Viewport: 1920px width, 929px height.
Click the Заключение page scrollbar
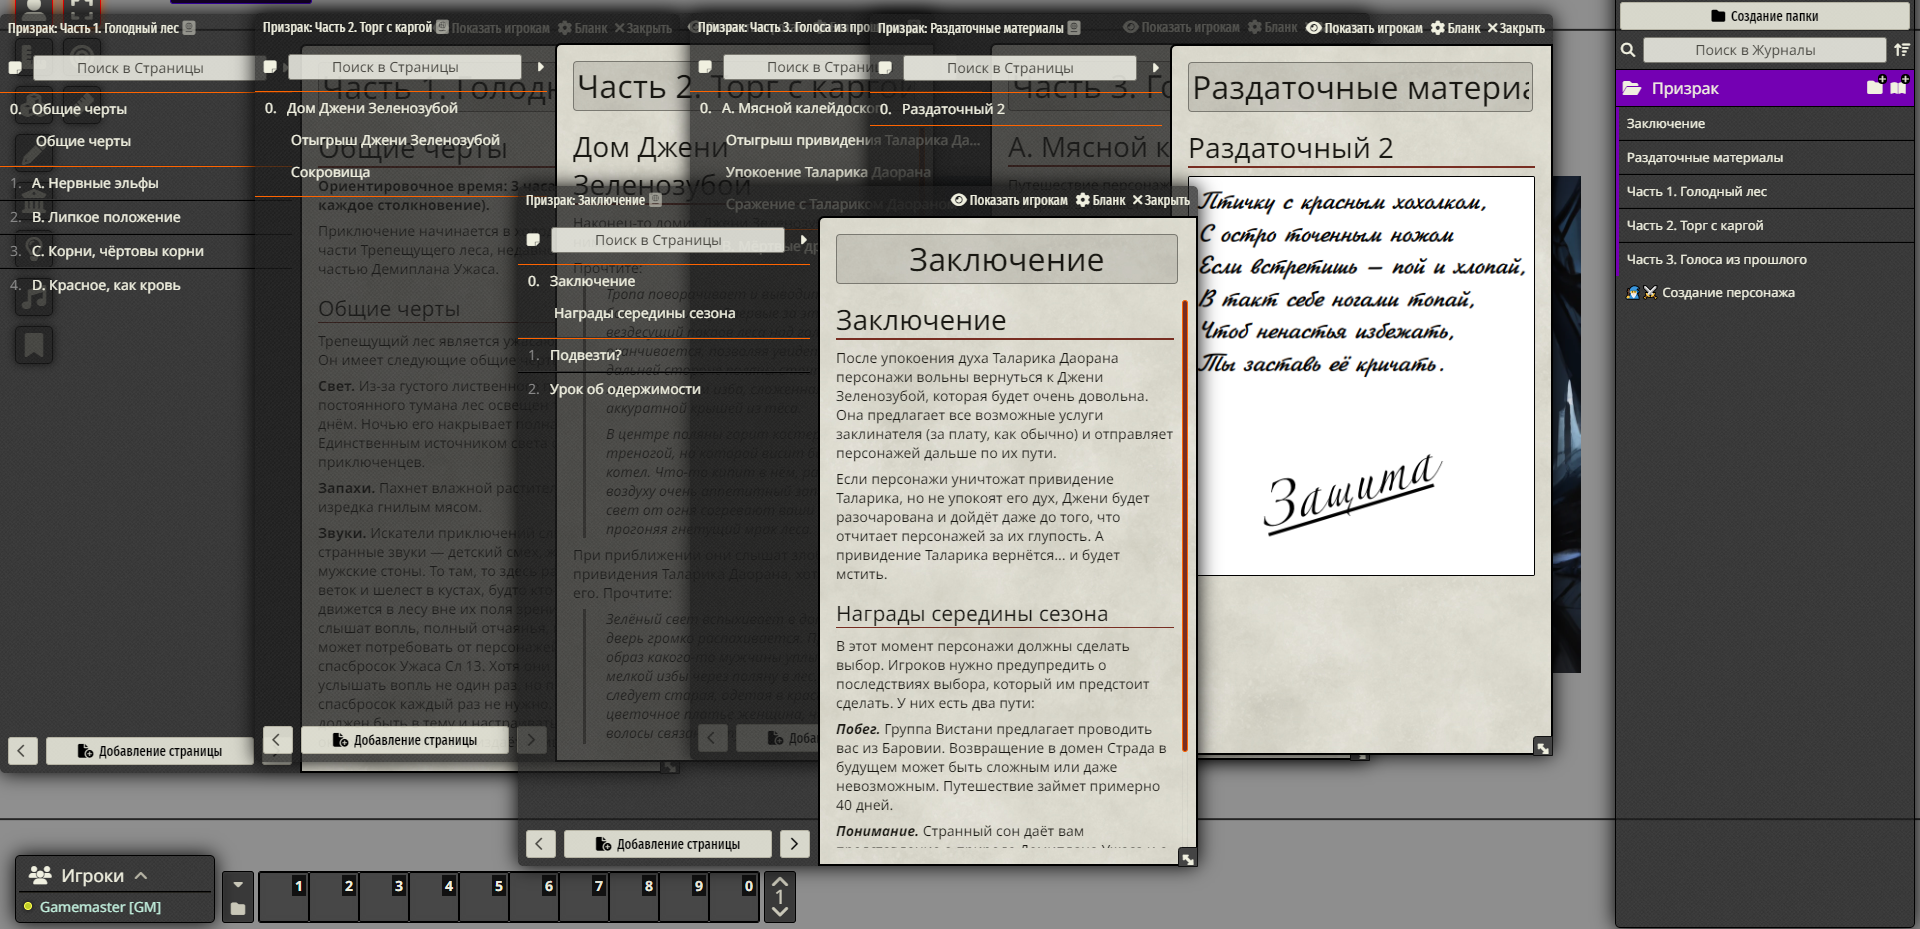coord(1185,525)
